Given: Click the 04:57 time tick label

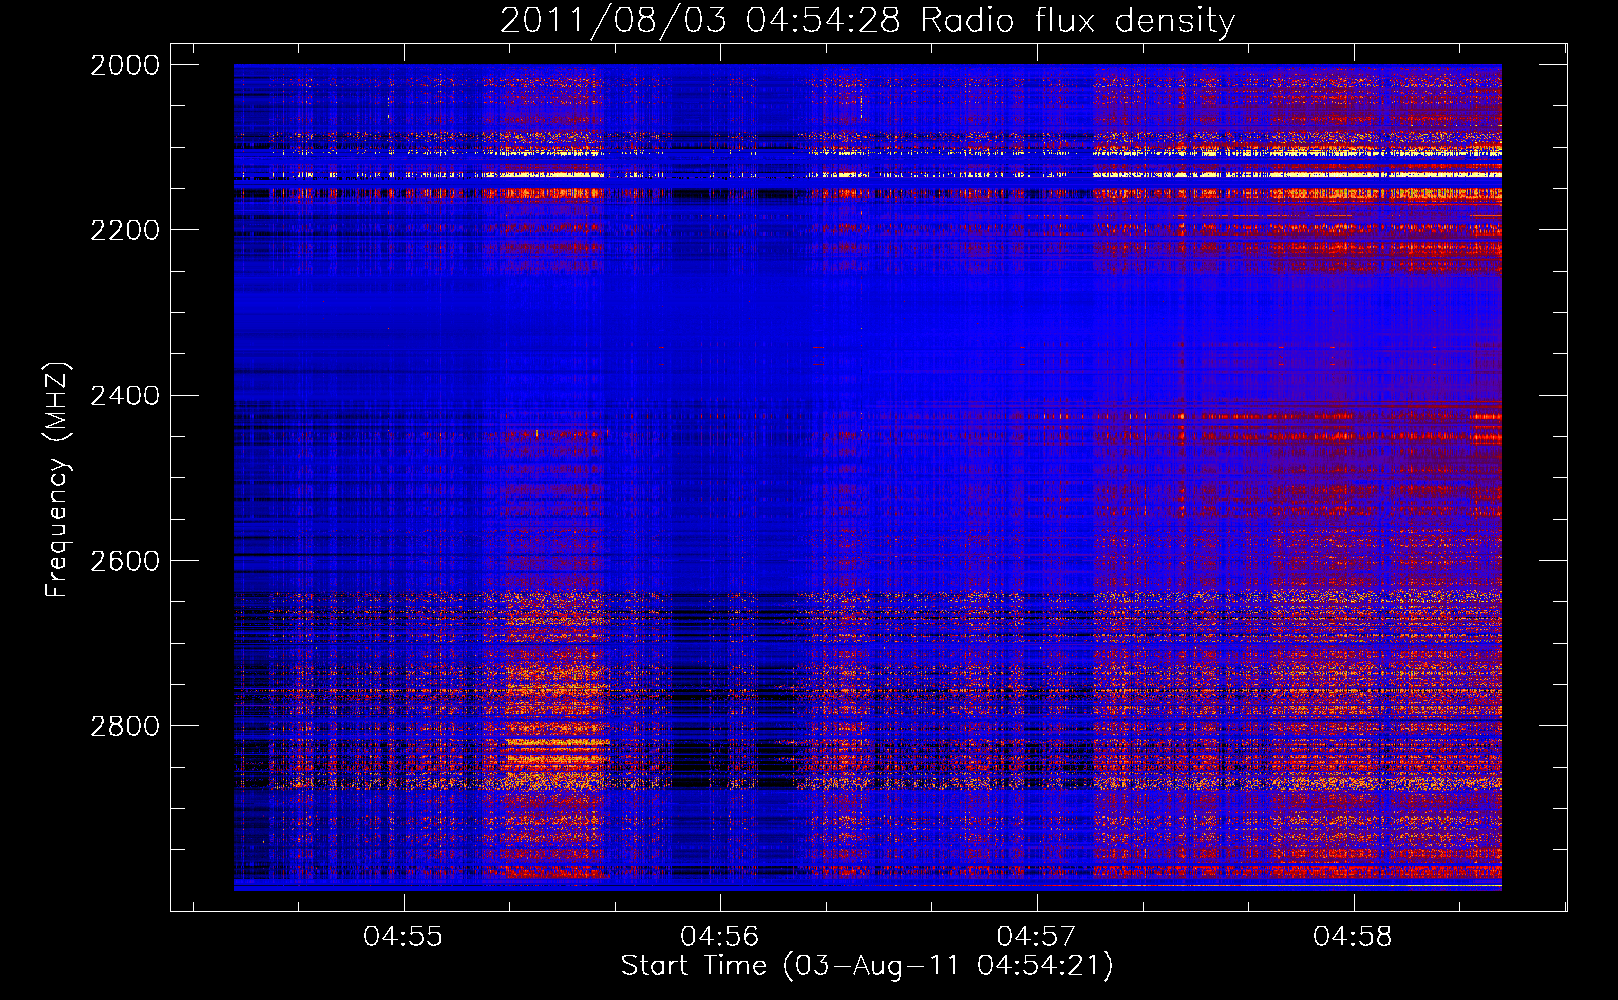Looking at the screenshot, I should [1037, 937].
